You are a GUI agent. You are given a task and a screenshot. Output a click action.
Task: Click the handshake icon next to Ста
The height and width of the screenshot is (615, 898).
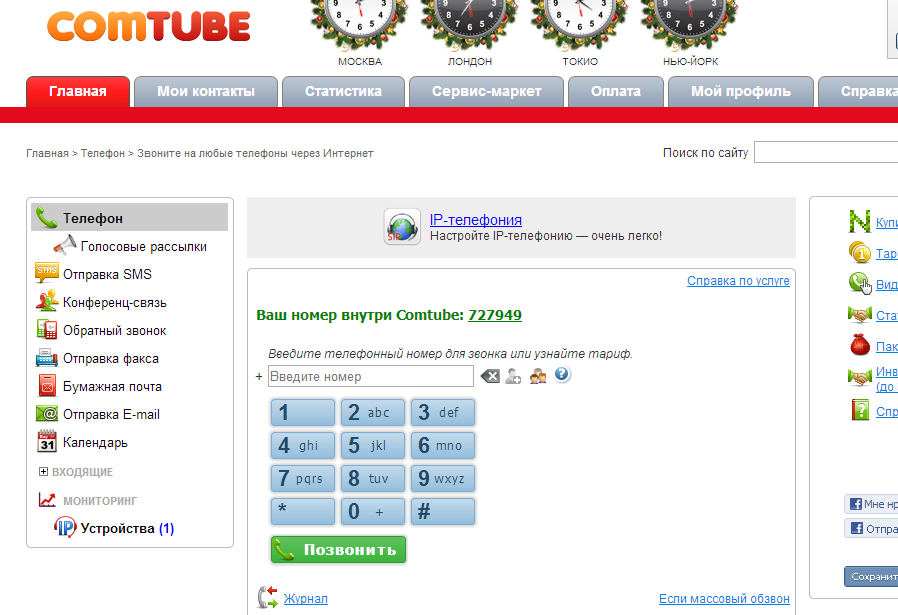859,314
